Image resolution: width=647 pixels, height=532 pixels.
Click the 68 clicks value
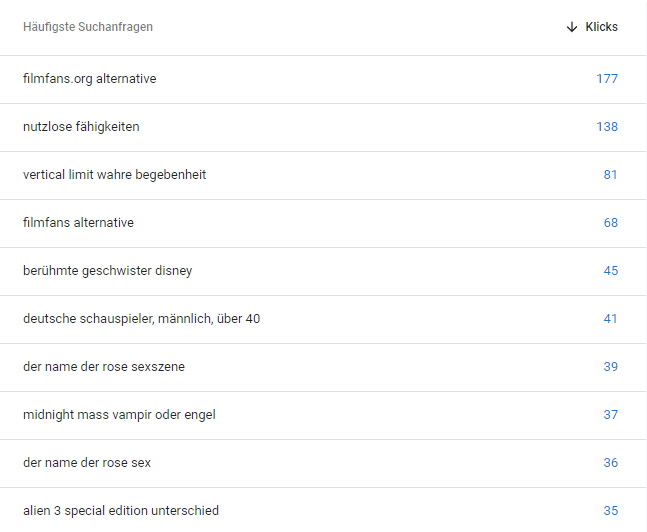pyautogui.click(x=610, y=223)
